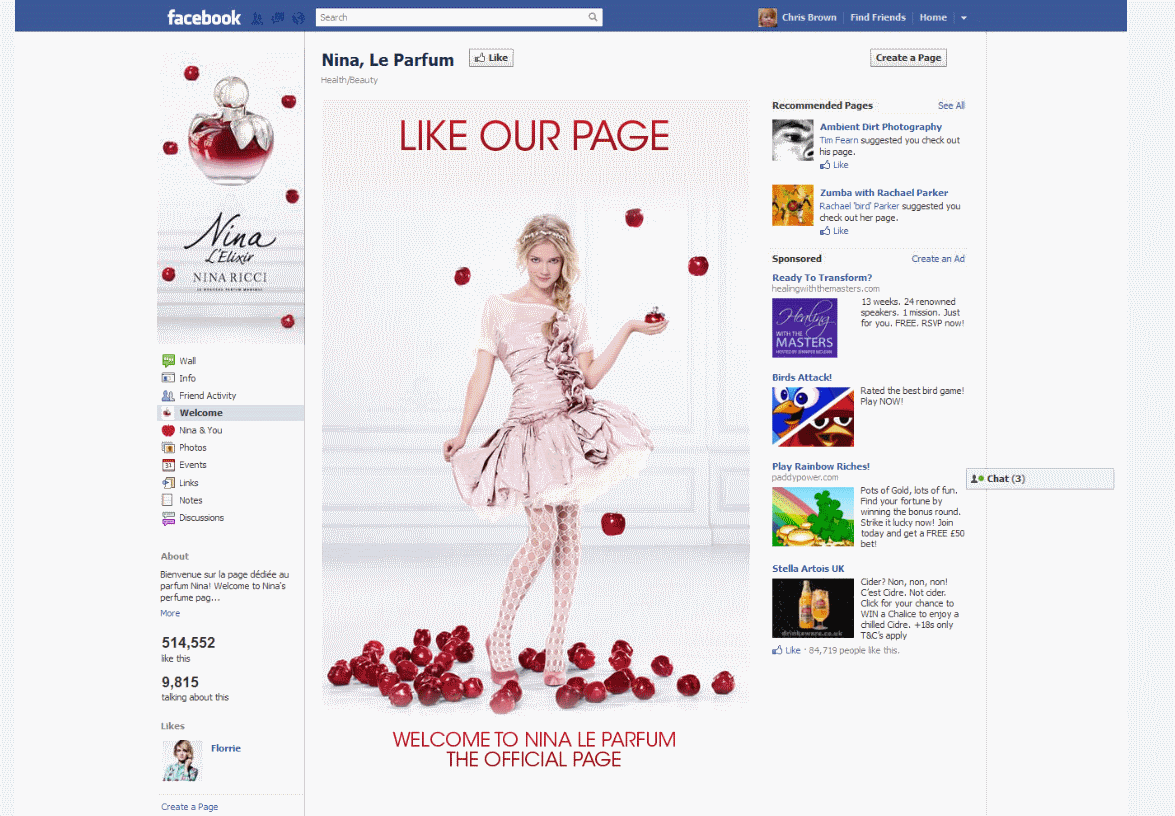Expand About text with More link
The height and width of the screenshot is (816, 1175).
(170, 613)
